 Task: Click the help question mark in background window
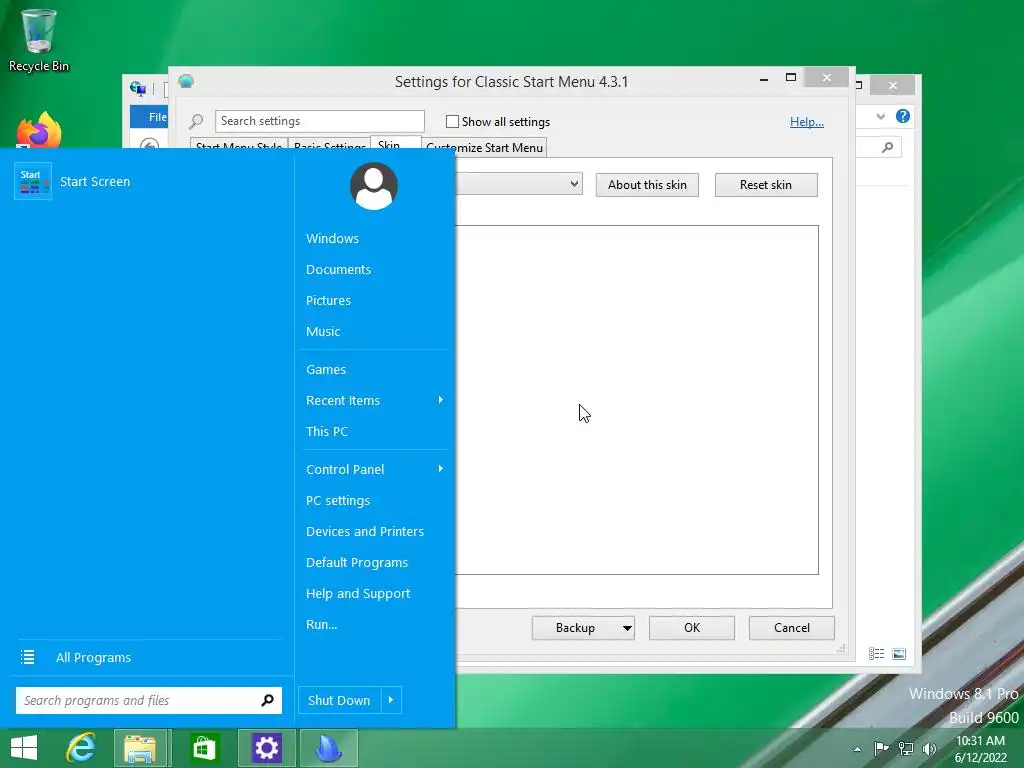tap(903, 116)
